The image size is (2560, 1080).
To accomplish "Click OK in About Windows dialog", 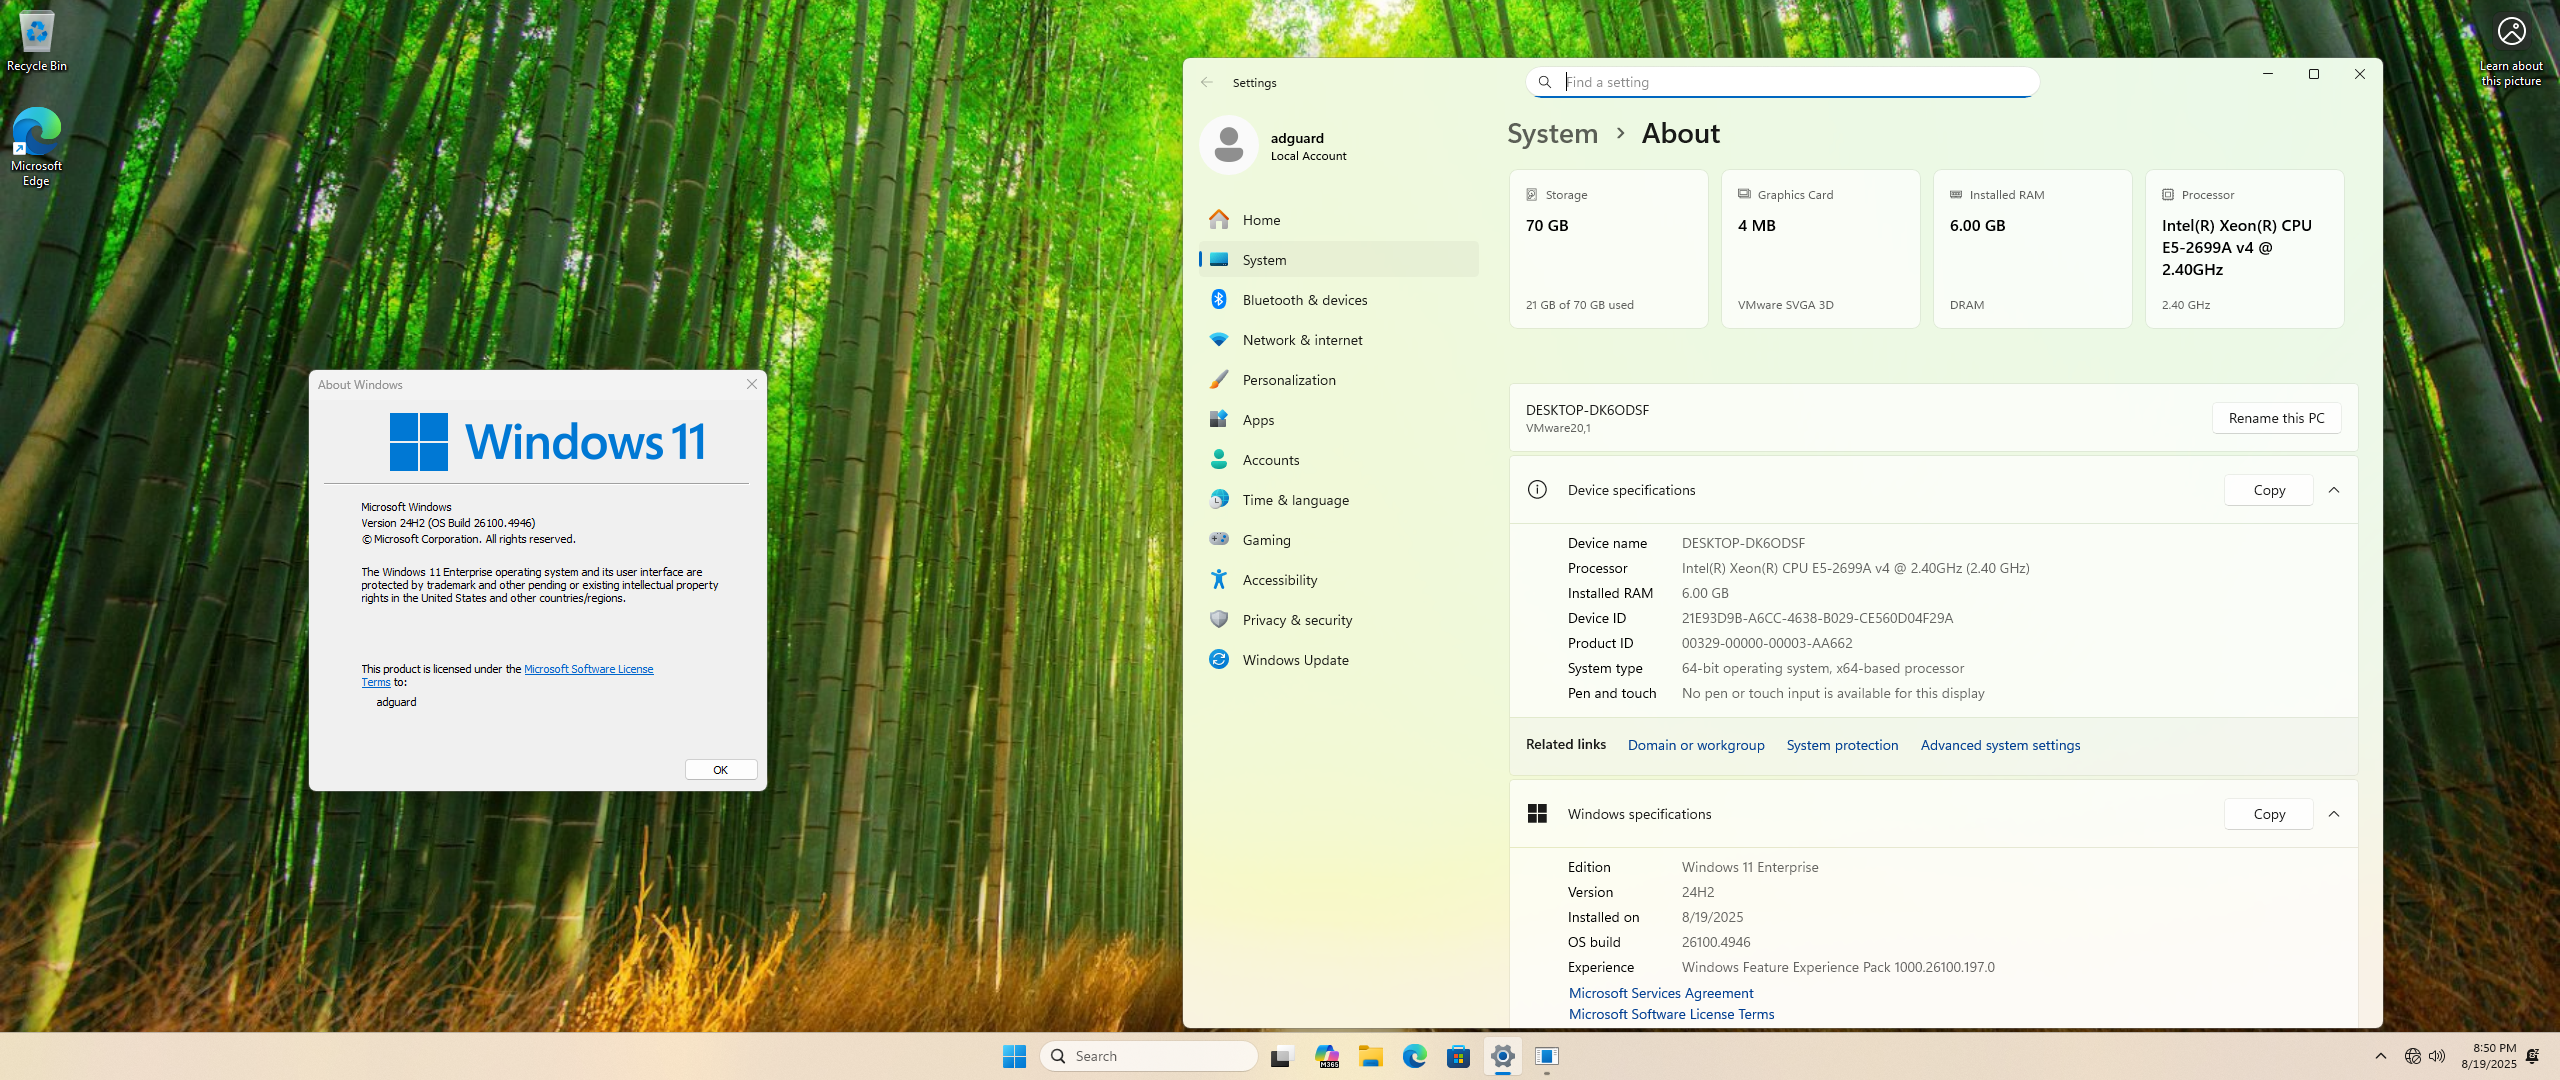I will pos(720,770).
